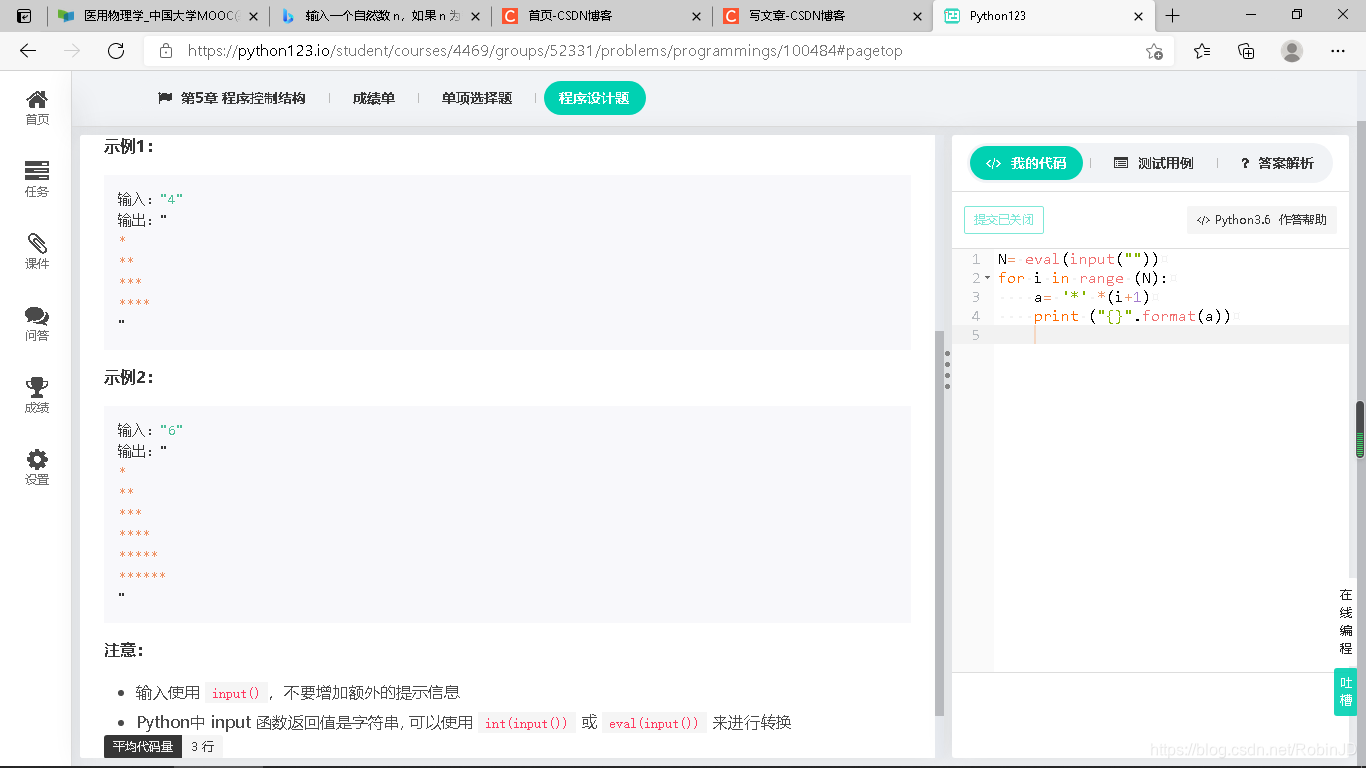
Task: View site info lock icon
Action: pos(166,51)
